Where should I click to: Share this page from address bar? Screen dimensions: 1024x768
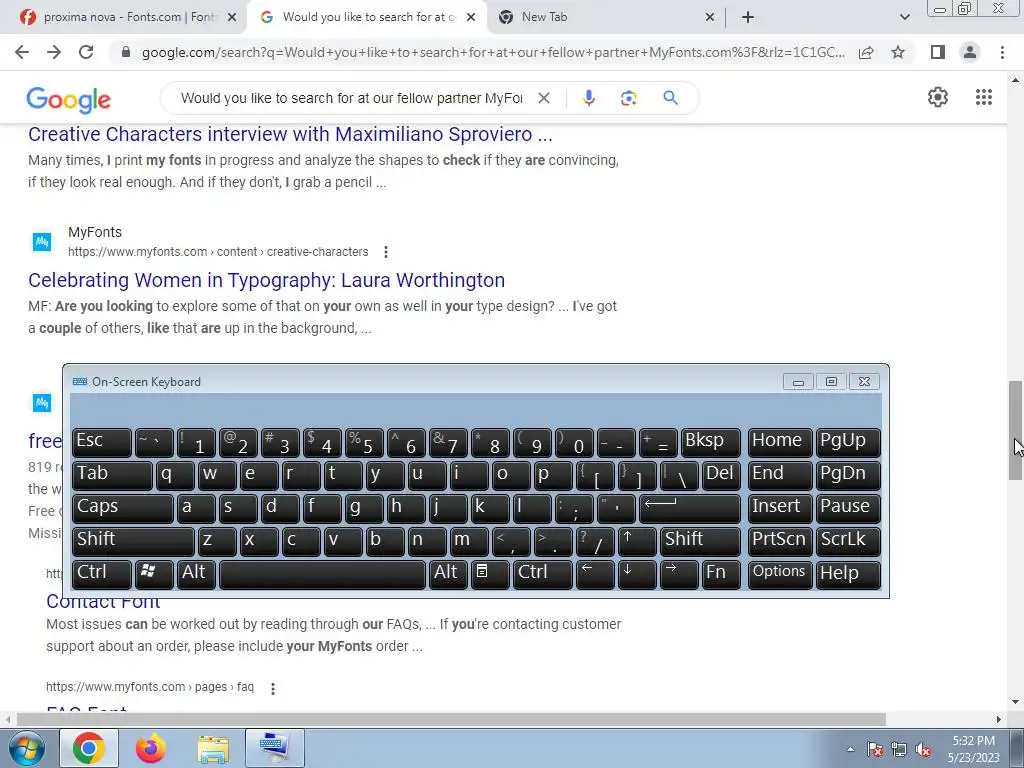[x=866, y=52]
